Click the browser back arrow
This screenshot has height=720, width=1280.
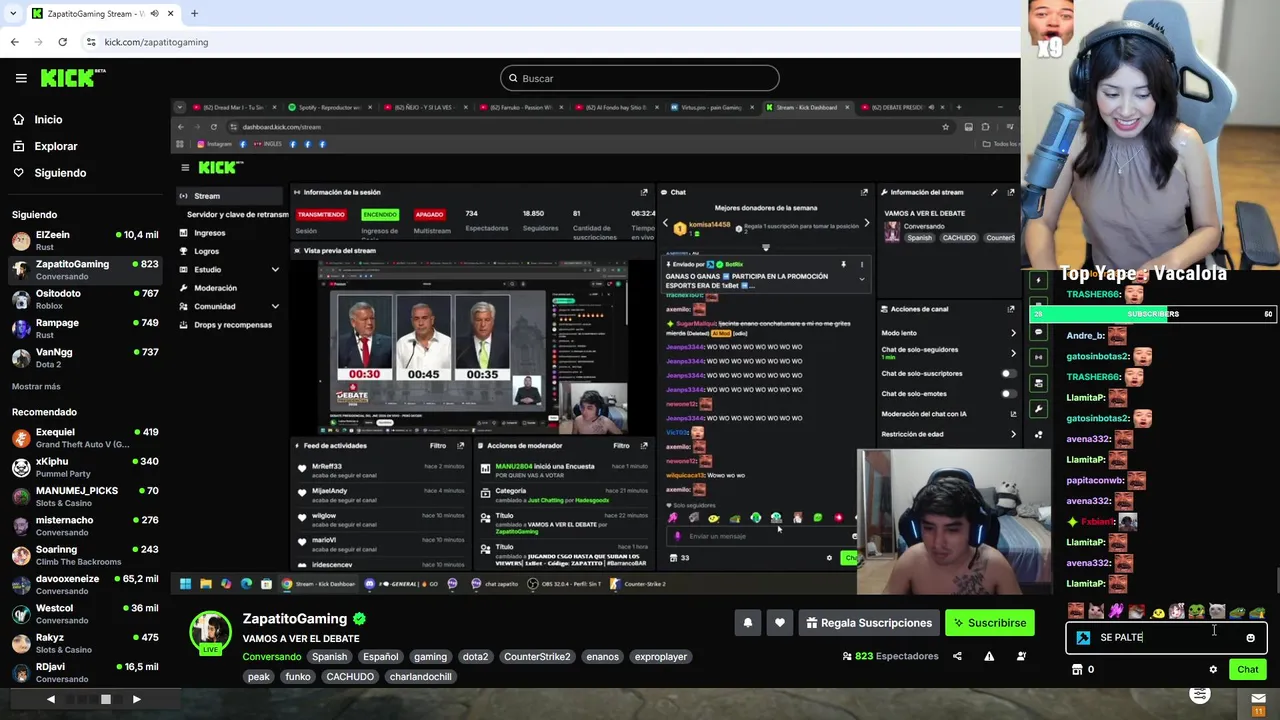(14, 42)
